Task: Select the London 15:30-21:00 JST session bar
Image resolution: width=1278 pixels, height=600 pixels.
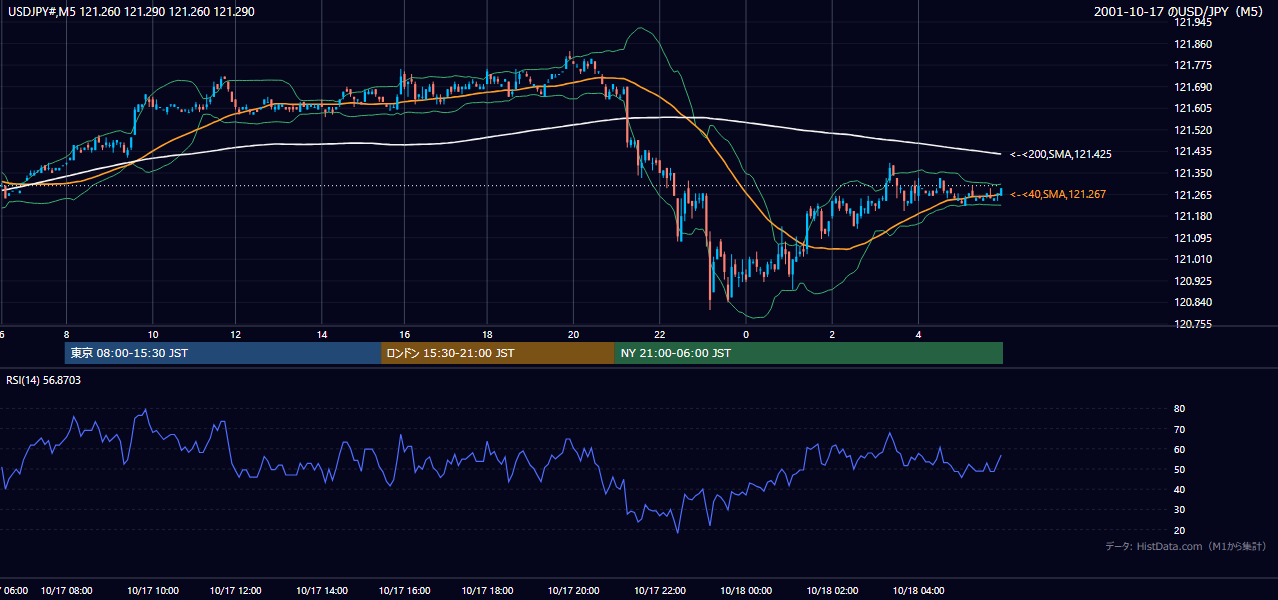Action: click(x=498, y=353)
